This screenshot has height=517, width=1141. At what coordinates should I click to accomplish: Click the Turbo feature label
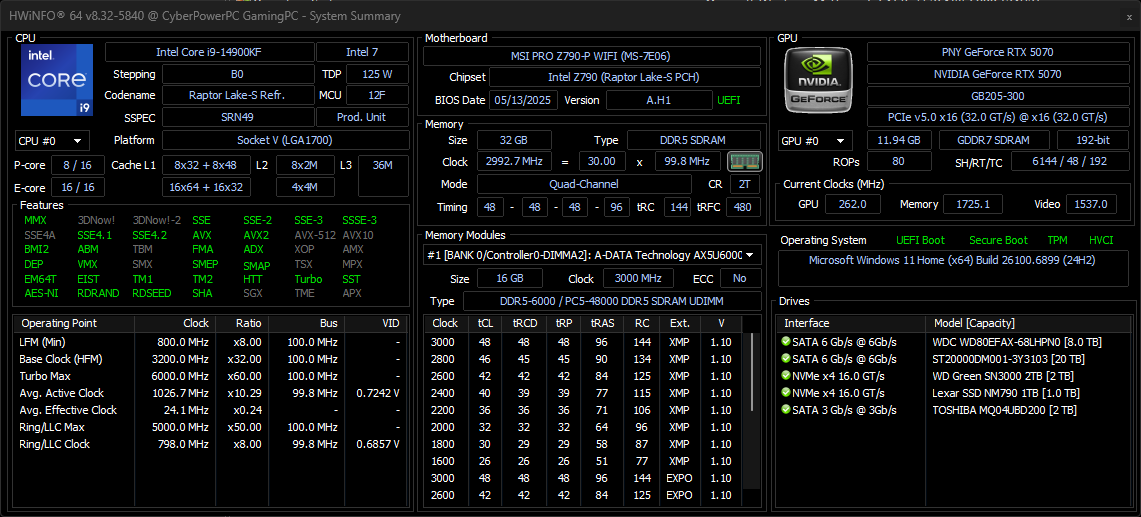coord(309,279)
